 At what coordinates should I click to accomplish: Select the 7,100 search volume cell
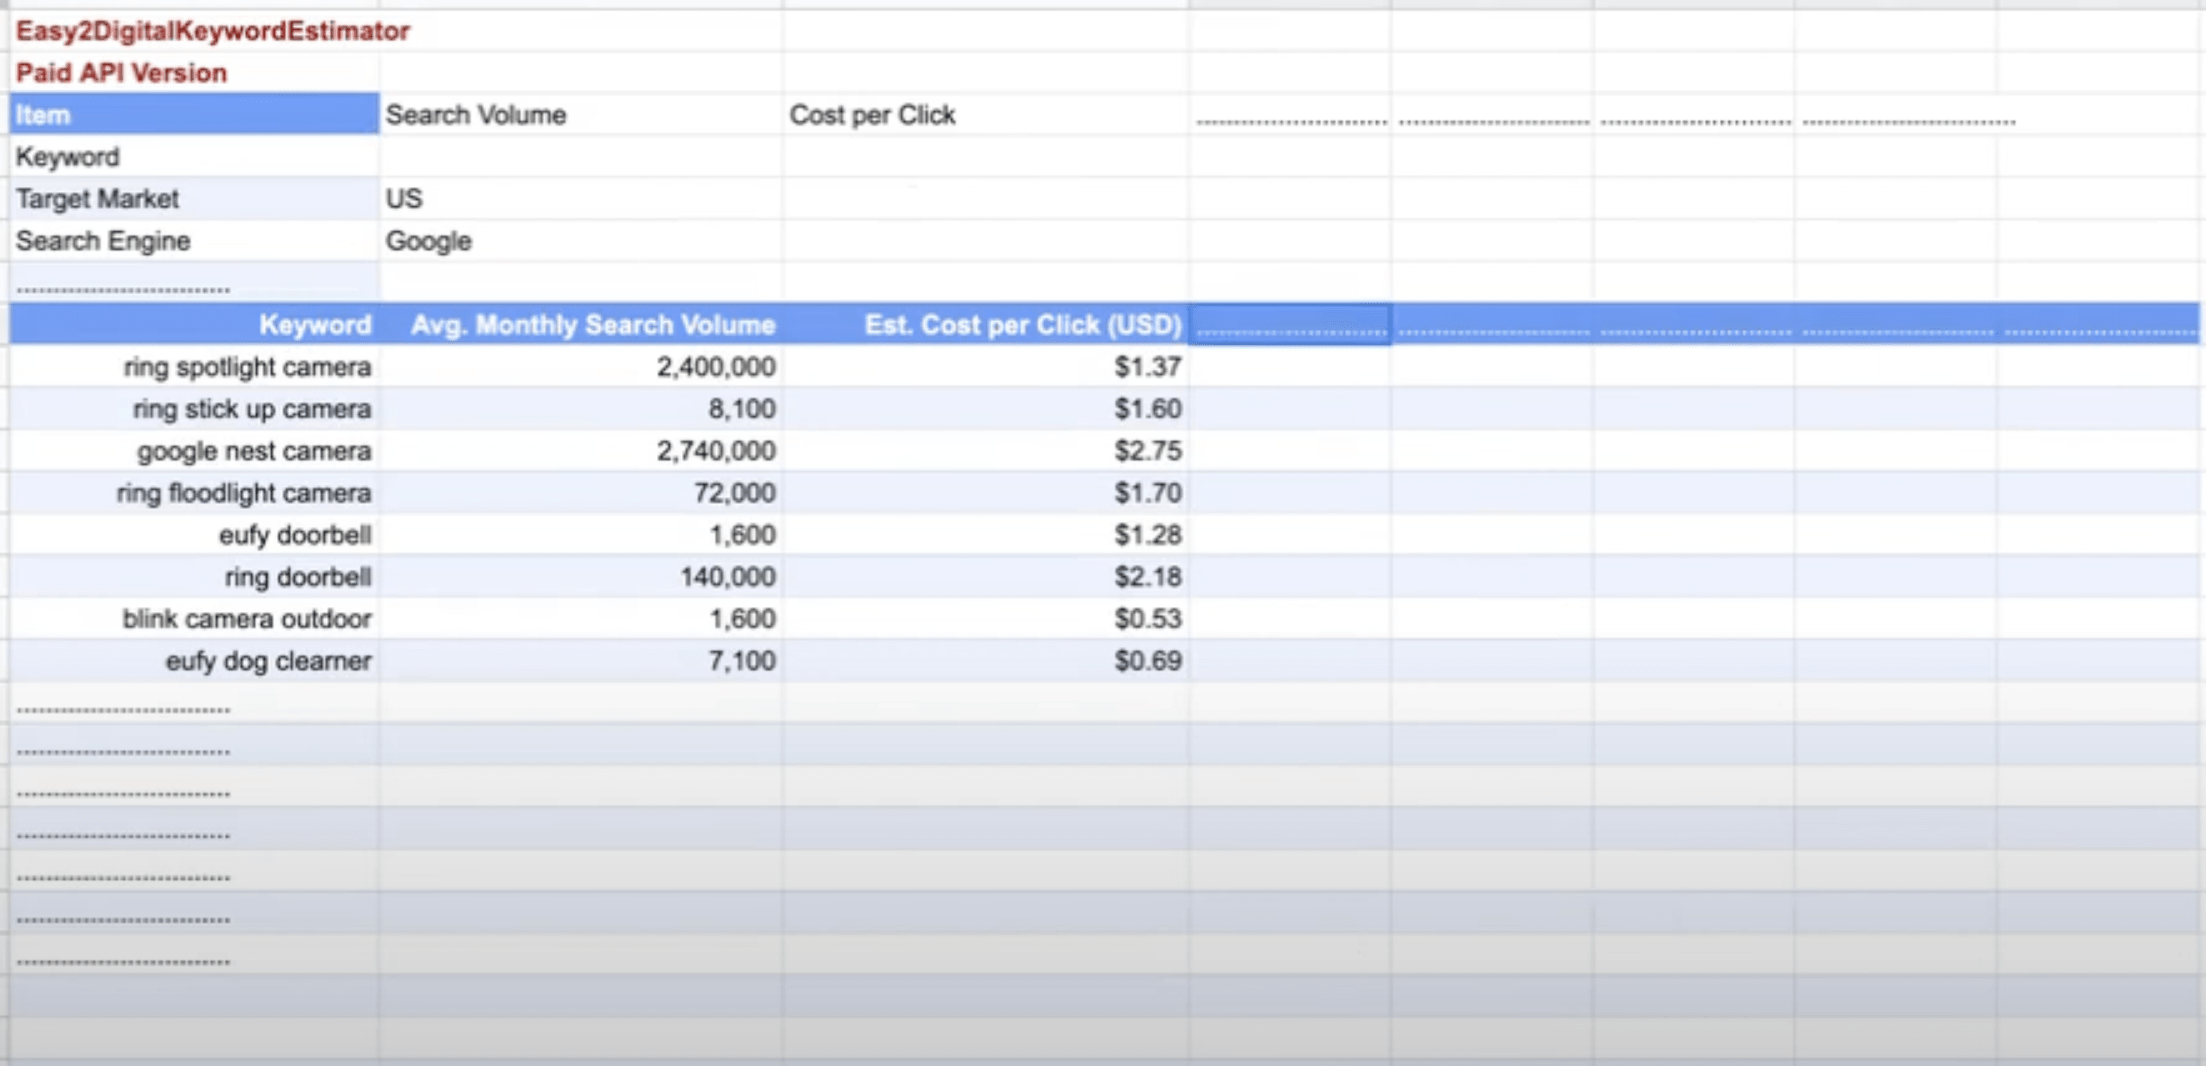coord(581,661)
